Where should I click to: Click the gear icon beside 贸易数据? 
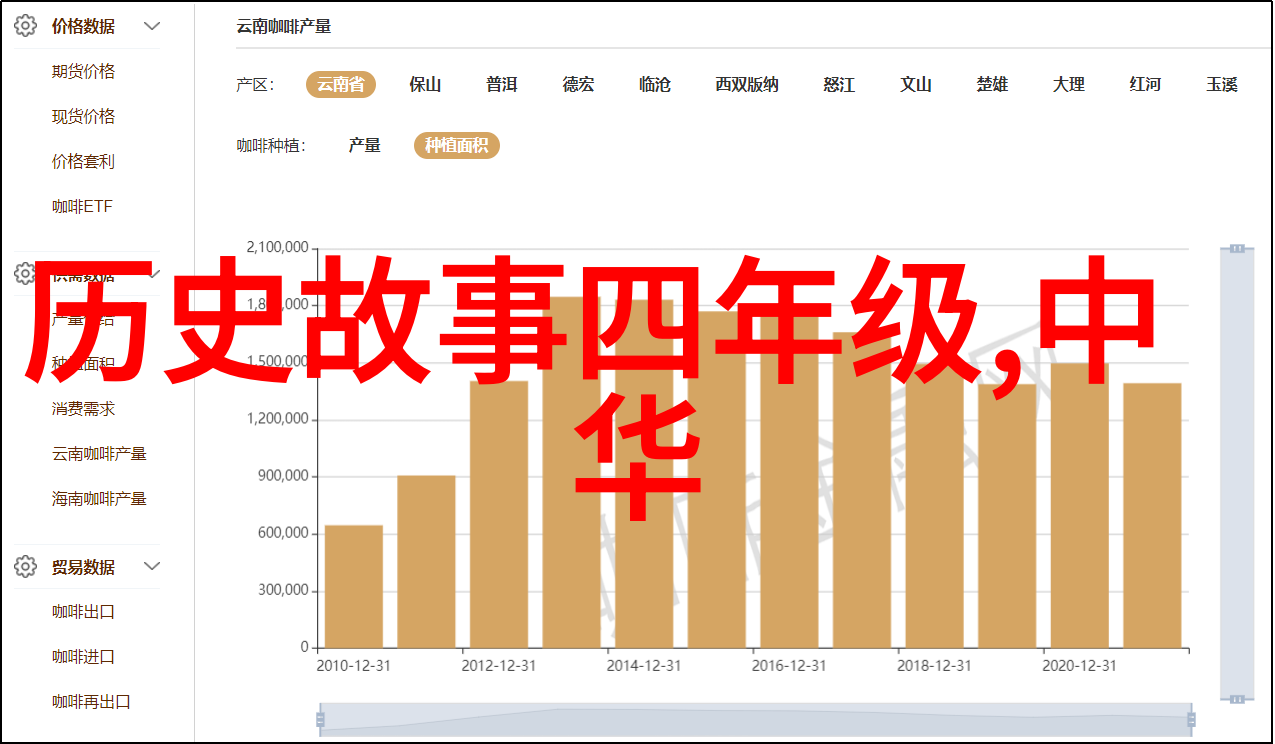[26, 567]
